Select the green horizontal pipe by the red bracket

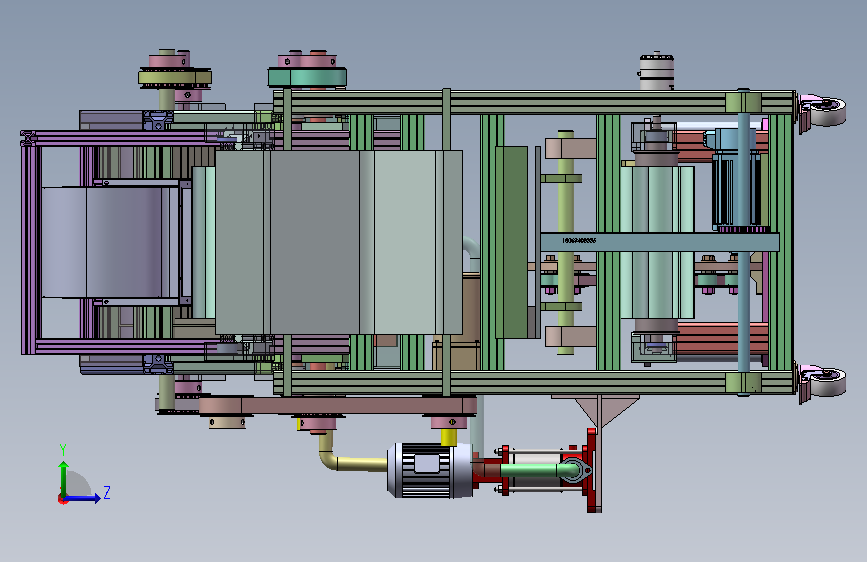pos(540,470)
